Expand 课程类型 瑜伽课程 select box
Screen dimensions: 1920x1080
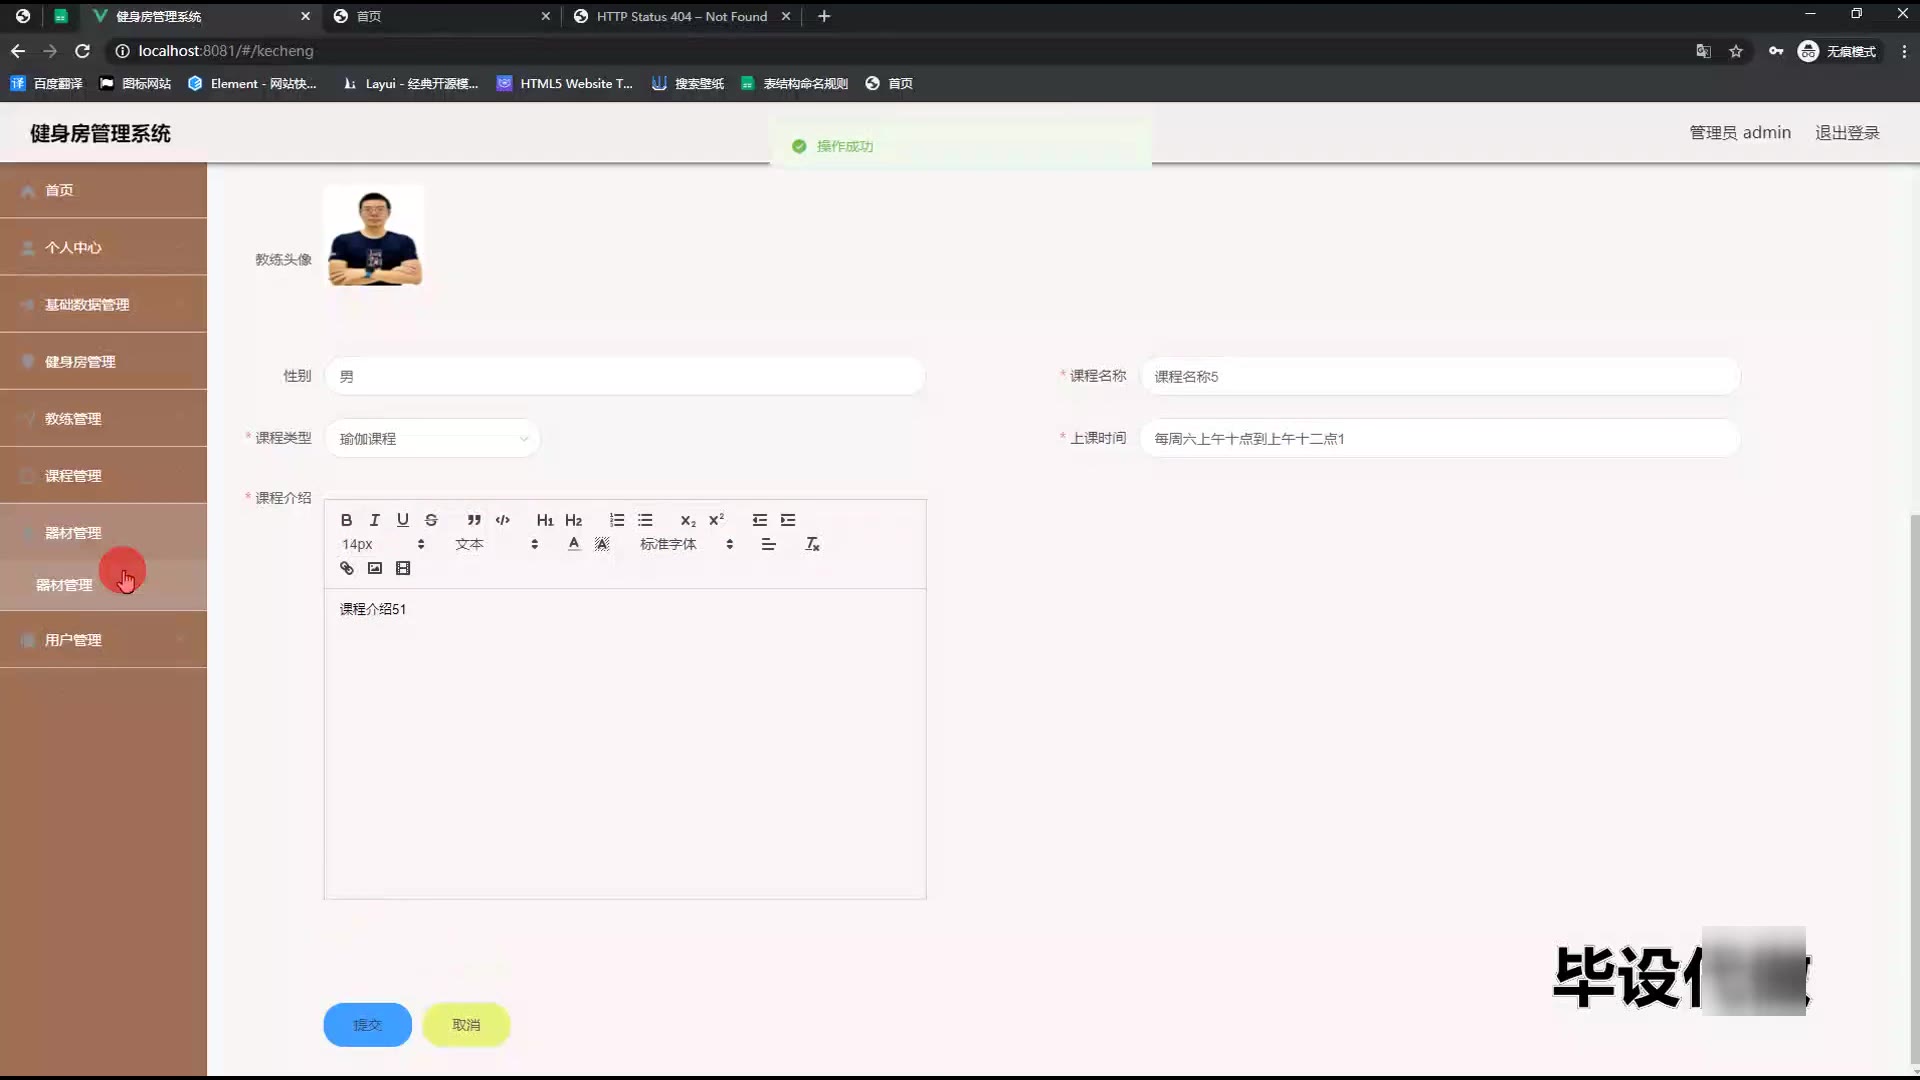click(432, 439)
